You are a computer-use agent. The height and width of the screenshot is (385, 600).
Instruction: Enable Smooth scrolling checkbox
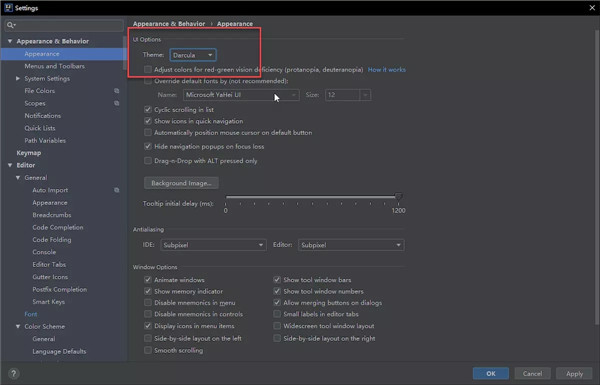(148, 350)
